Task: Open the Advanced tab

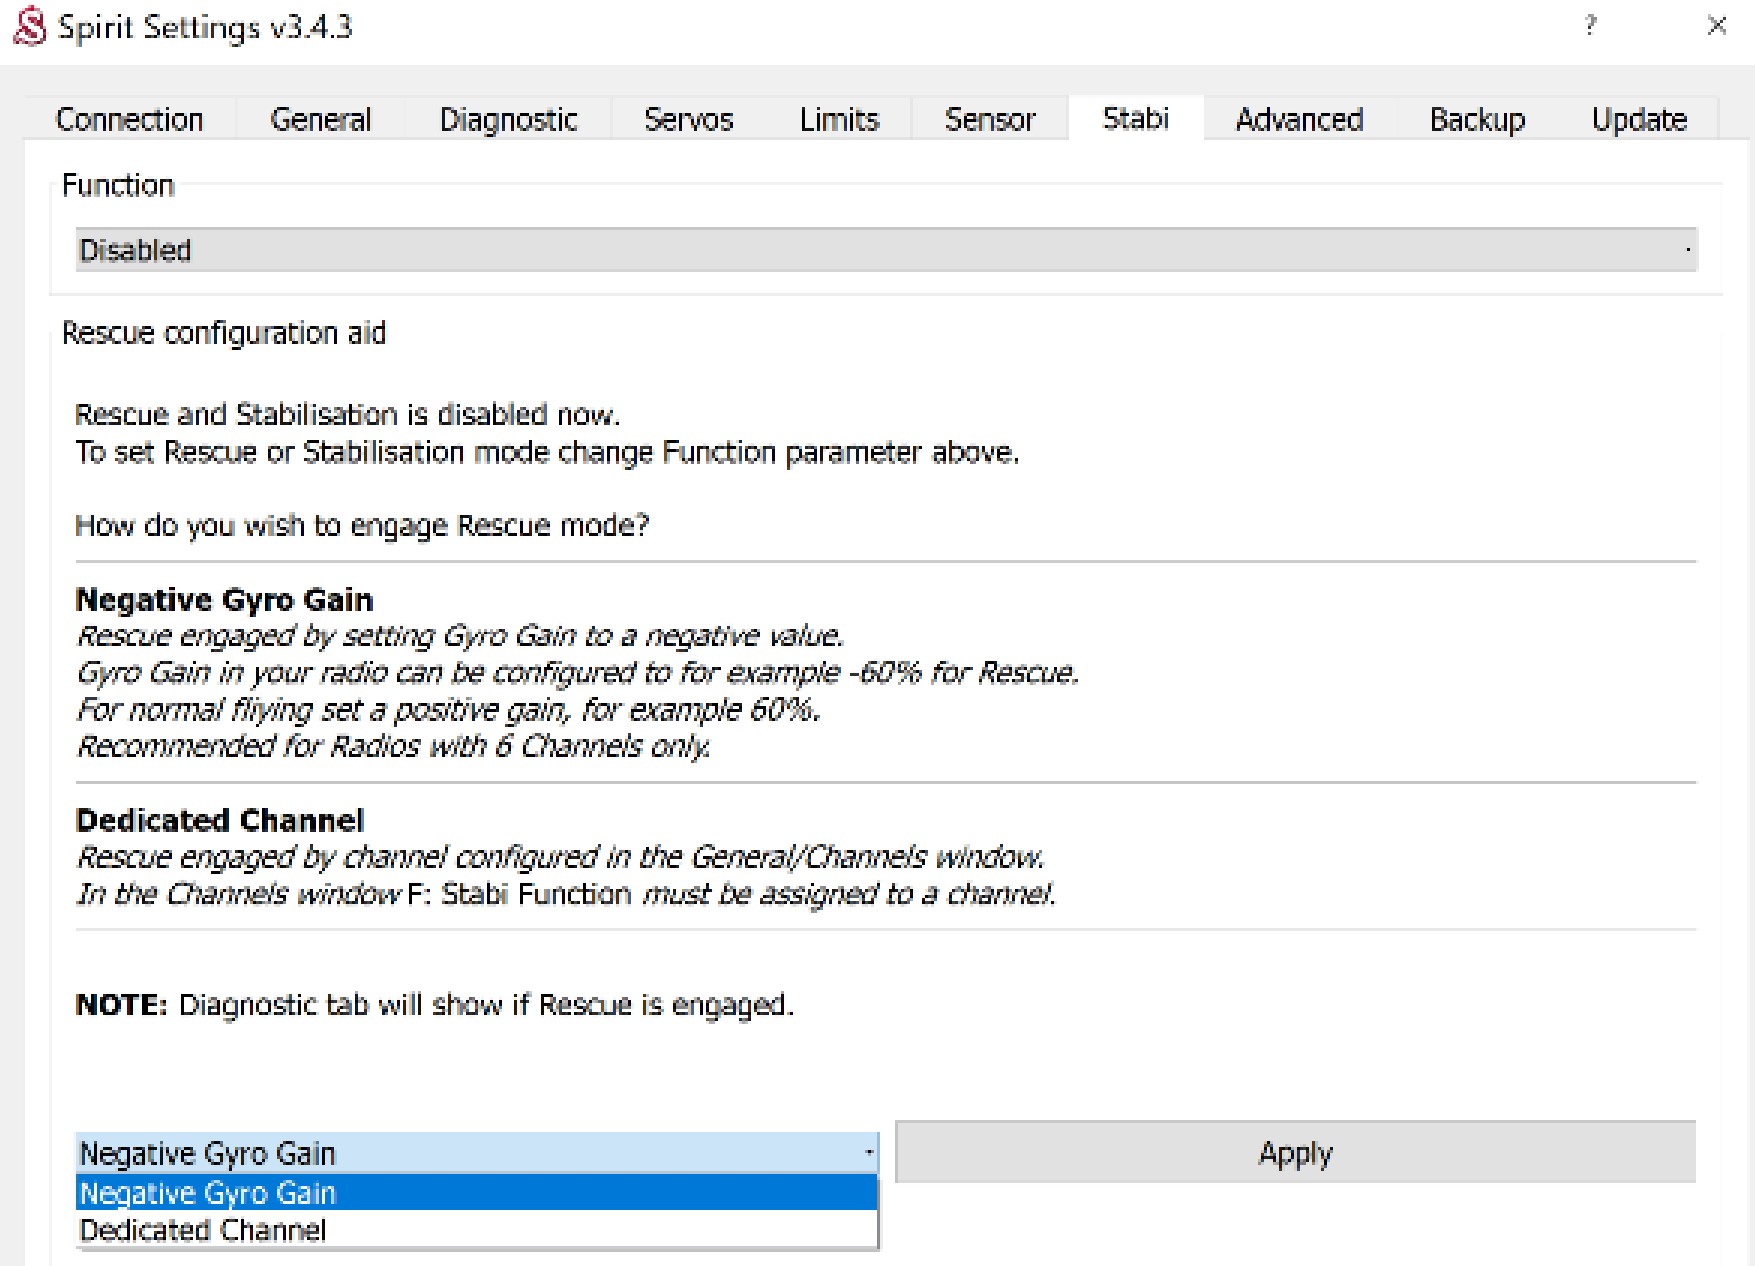Action: 1298,119
